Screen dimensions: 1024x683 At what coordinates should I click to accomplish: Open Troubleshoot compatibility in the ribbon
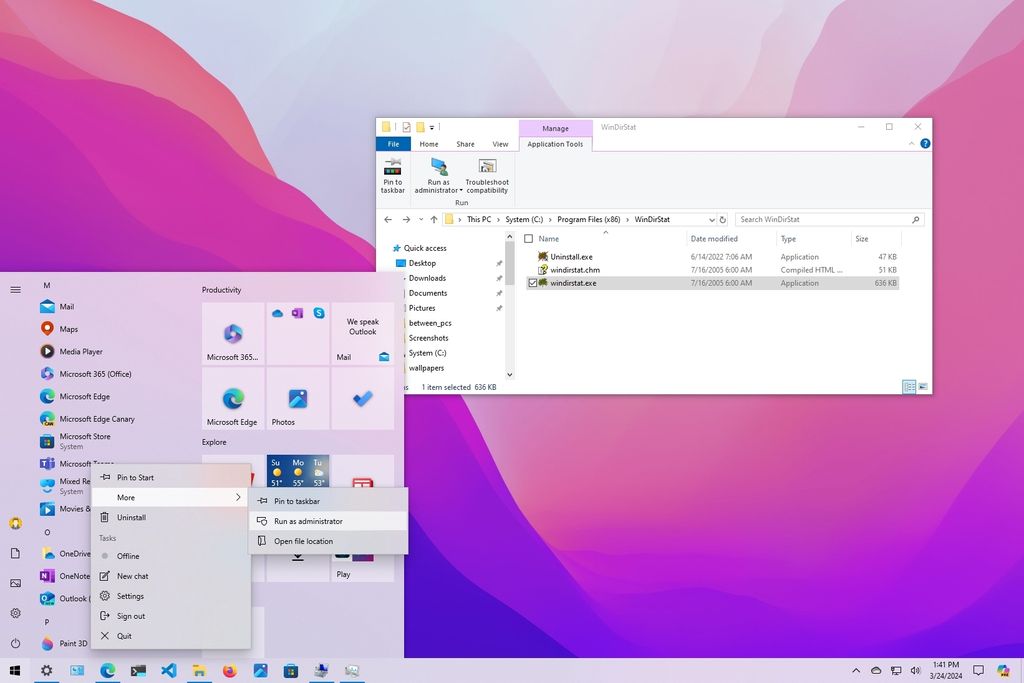pyautogui.click(x=487, y=169)
